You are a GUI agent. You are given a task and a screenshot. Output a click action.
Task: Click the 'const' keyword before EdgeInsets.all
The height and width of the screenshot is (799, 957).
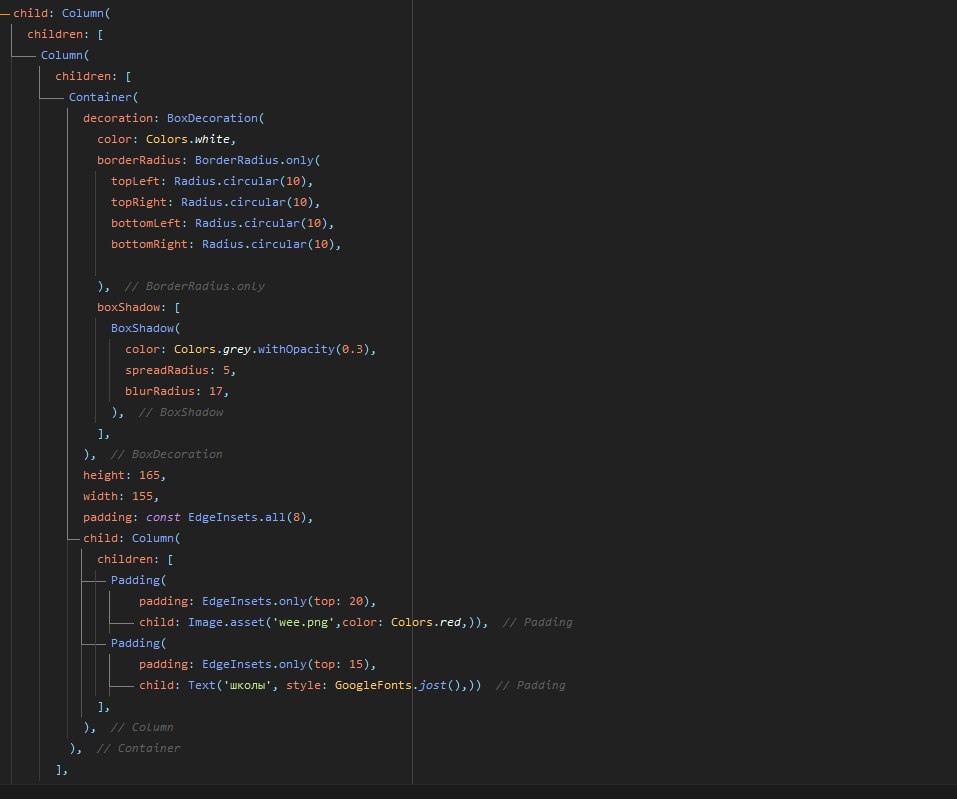[x=163, y=517]
